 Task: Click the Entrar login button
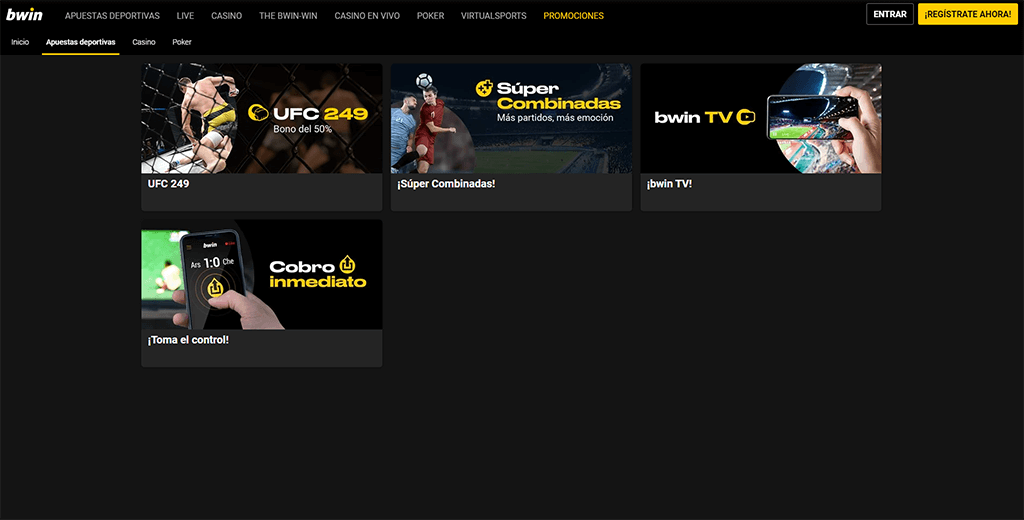point(889,14)
